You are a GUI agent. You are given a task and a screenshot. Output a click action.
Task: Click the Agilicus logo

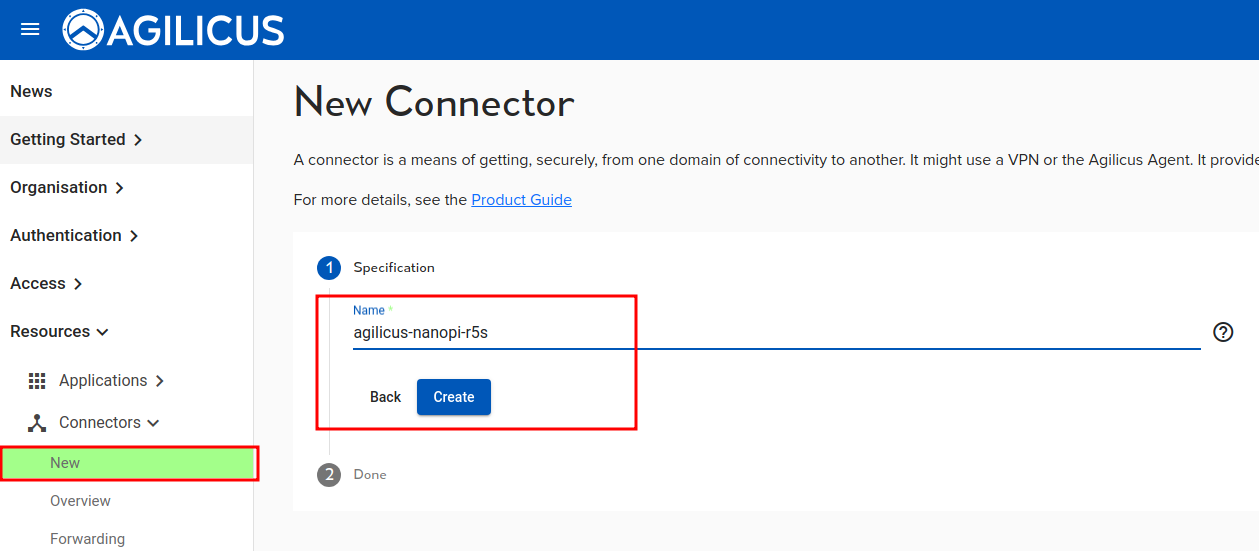173,30
